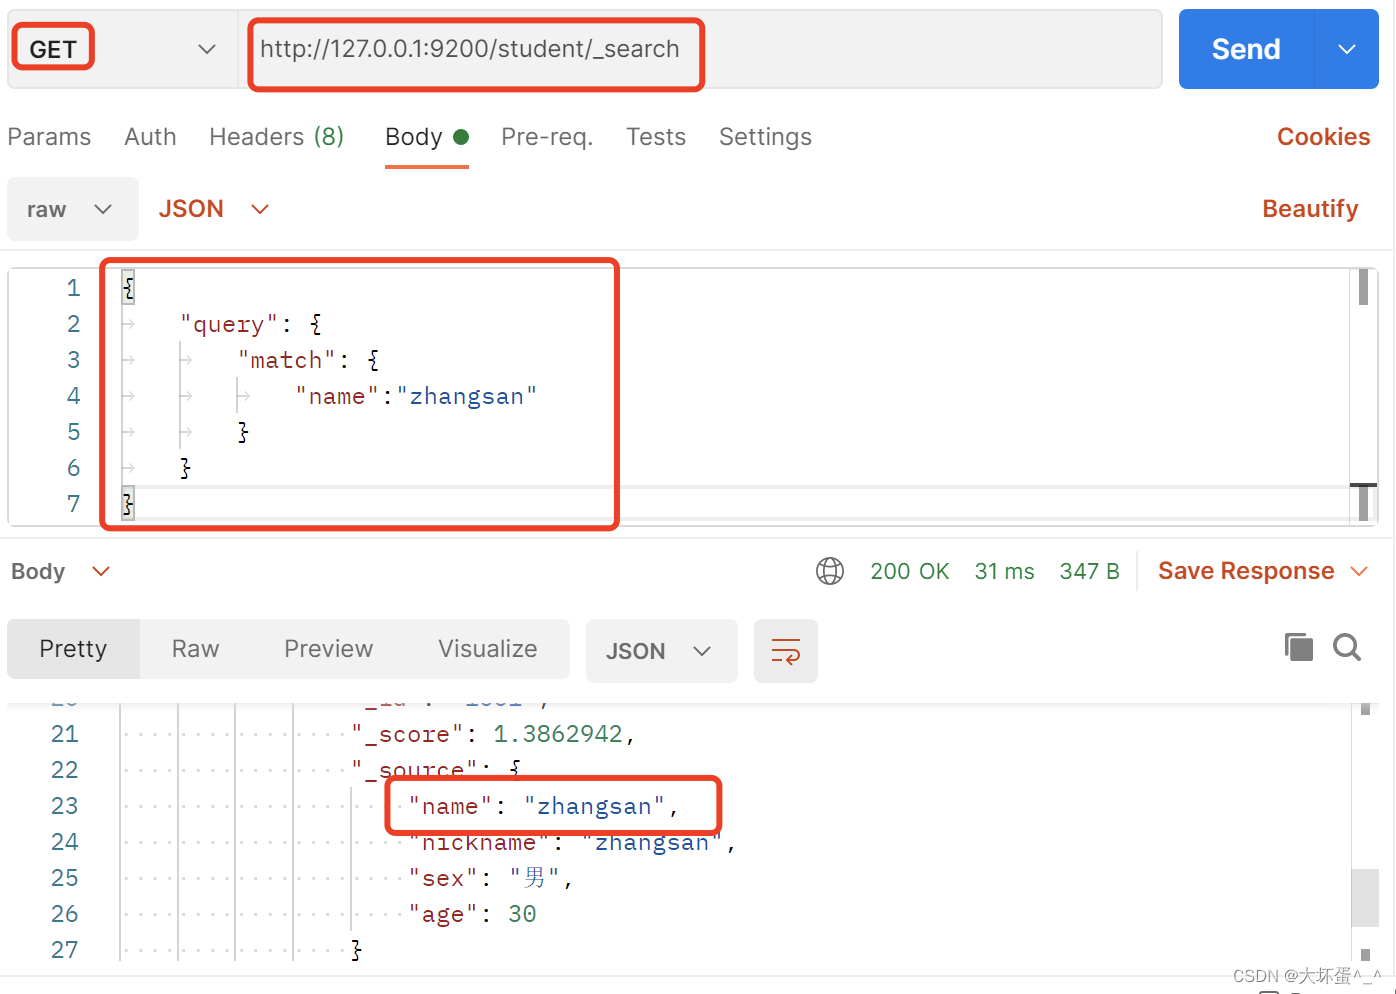The height and width of the screenshot is (994, 1396).
Task: Open the Save Response menu
Action: (1262, 571)
